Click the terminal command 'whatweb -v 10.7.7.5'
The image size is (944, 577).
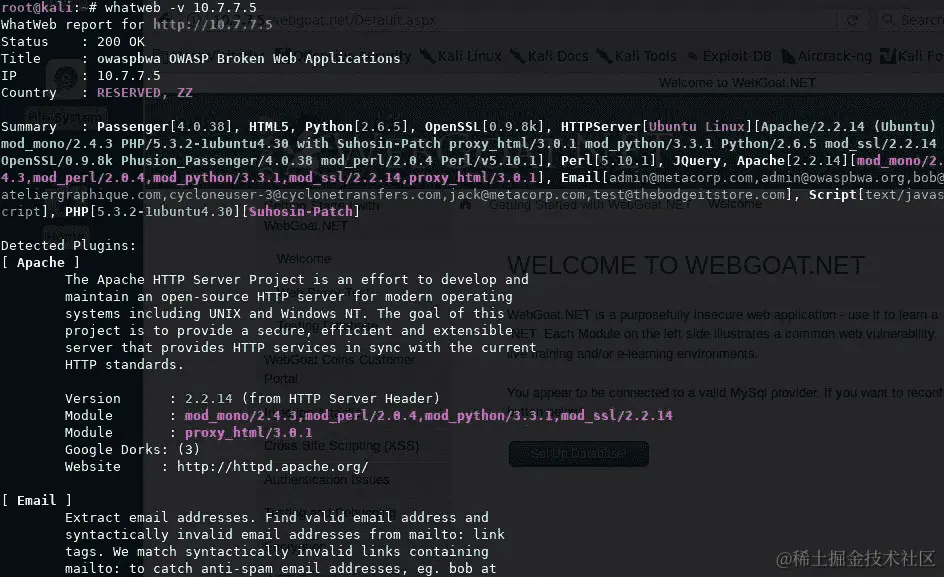click(x=181, y=7)
